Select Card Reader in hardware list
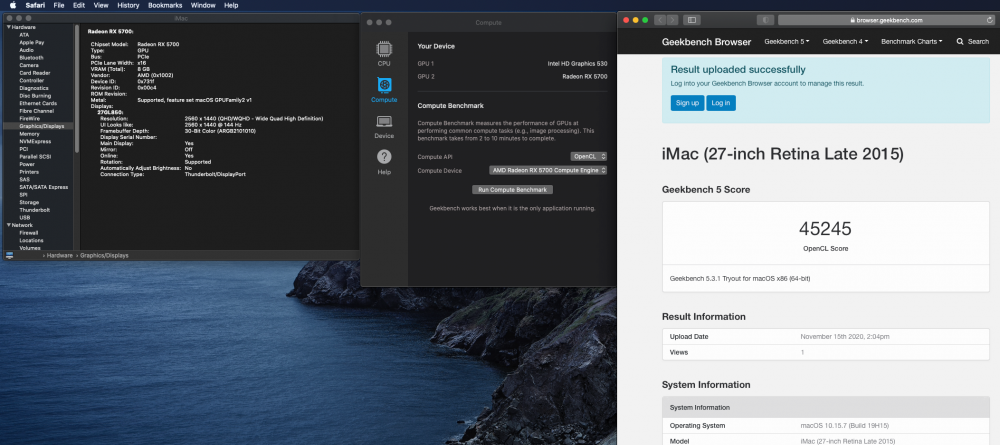This screenshot has height=445, width=1000. (33, 73)
